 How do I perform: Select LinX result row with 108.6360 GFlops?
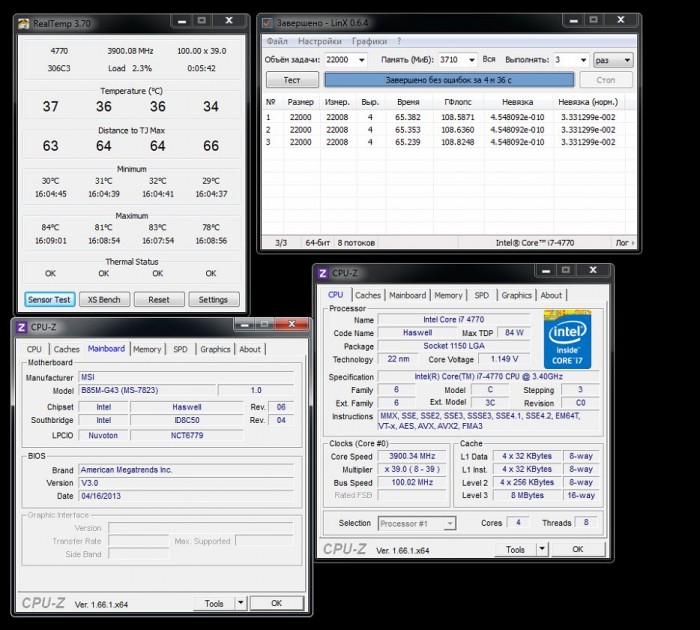(x=449, y=130)
